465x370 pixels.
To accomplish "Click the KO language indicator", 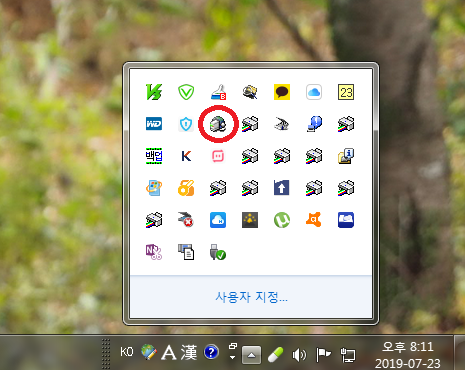I will click(x=127, y=352).
